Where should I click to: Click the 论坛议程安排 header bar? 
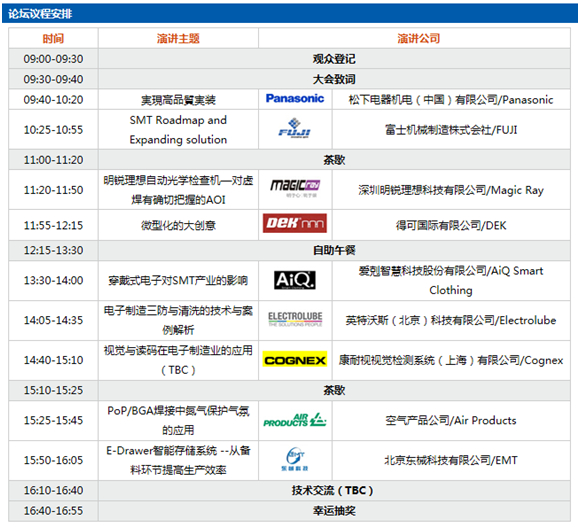(290, 14)
